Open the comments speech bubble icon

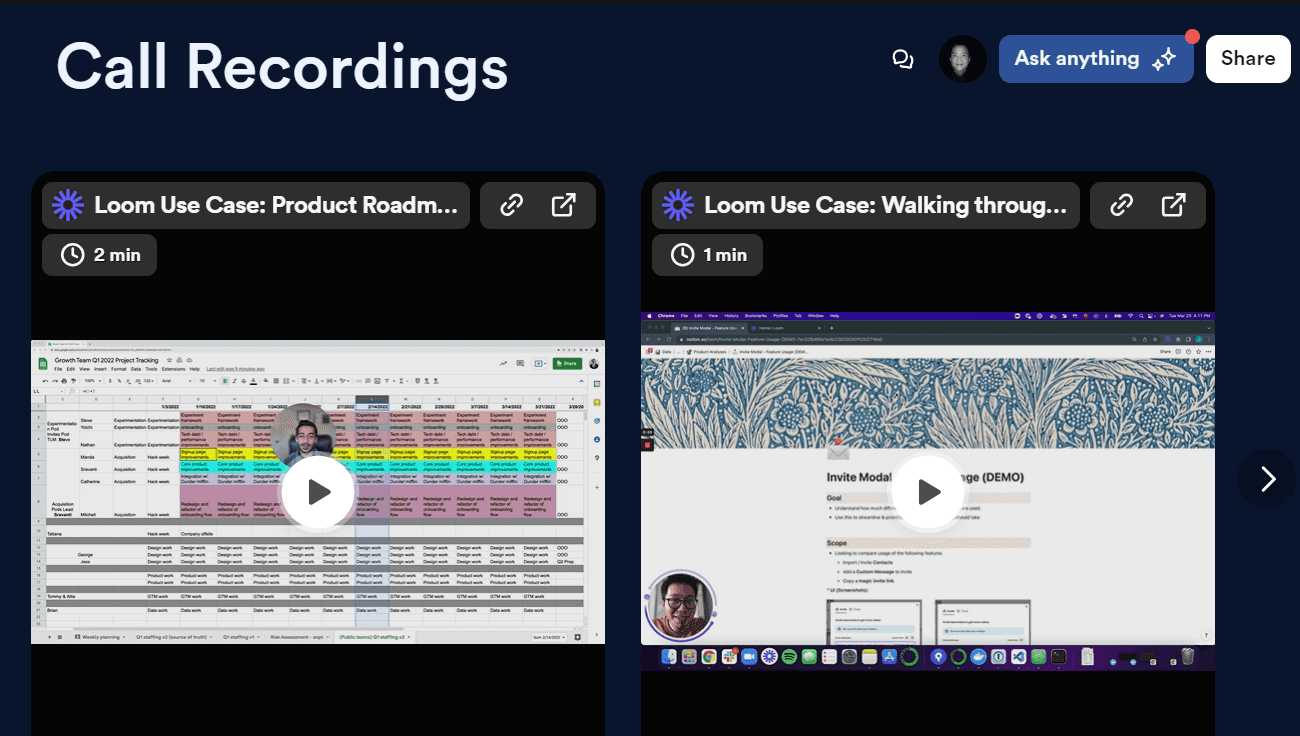point(903,59)
